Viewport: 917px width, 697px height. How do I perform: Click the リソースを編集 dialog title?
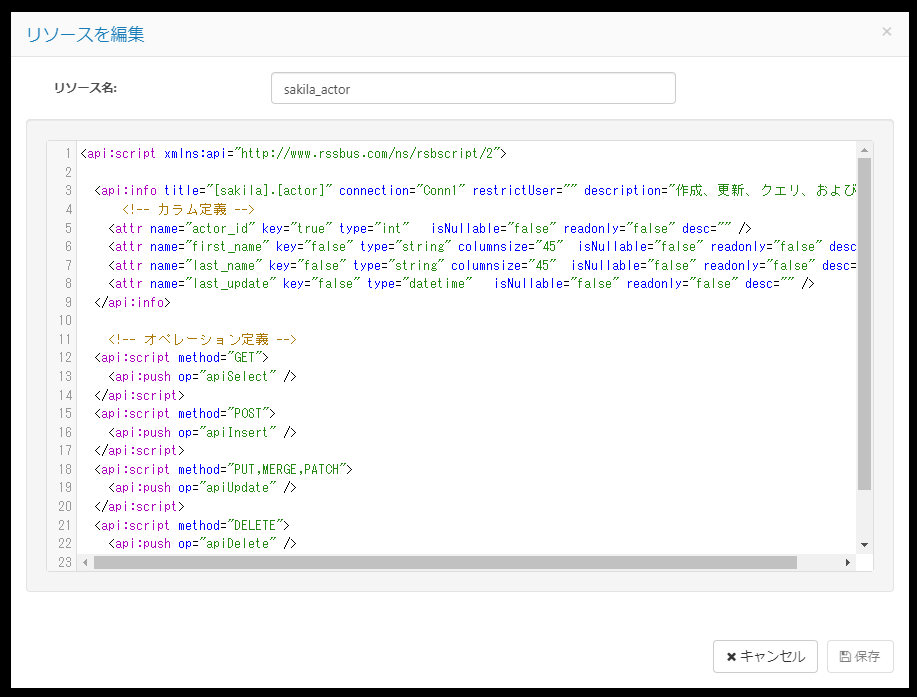click(85, 34)
